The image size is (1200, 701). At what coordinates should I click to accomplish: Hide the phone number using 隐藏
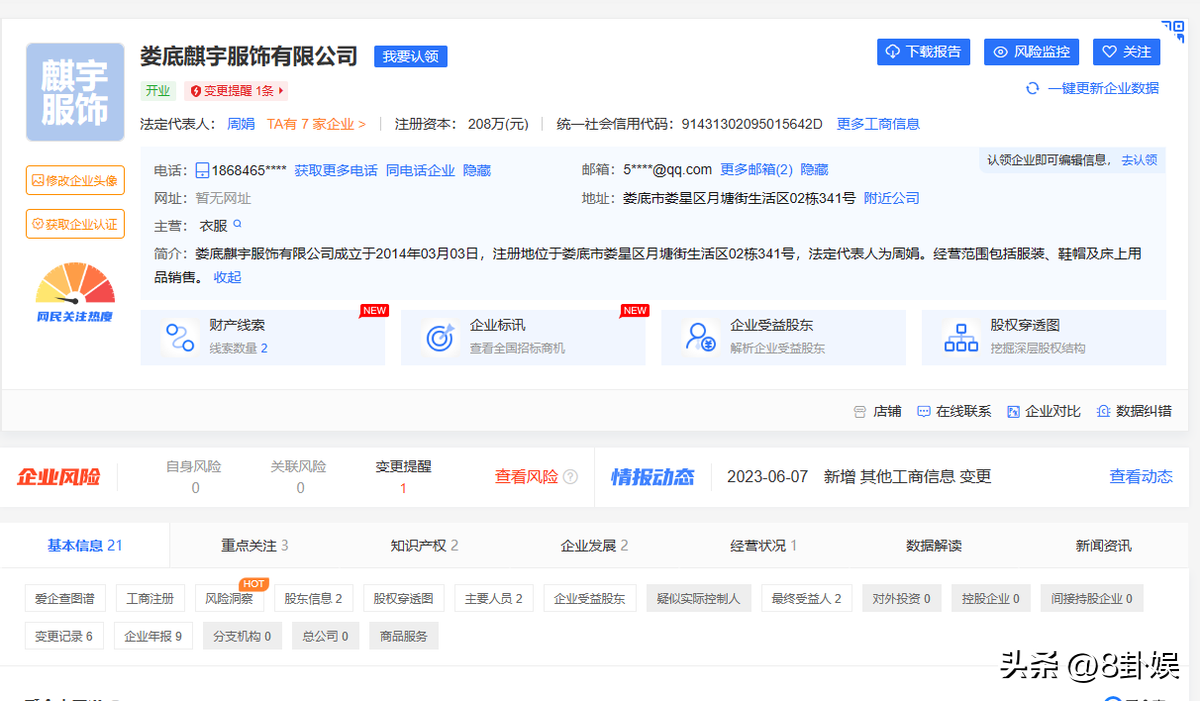click(x=475, y=170)
